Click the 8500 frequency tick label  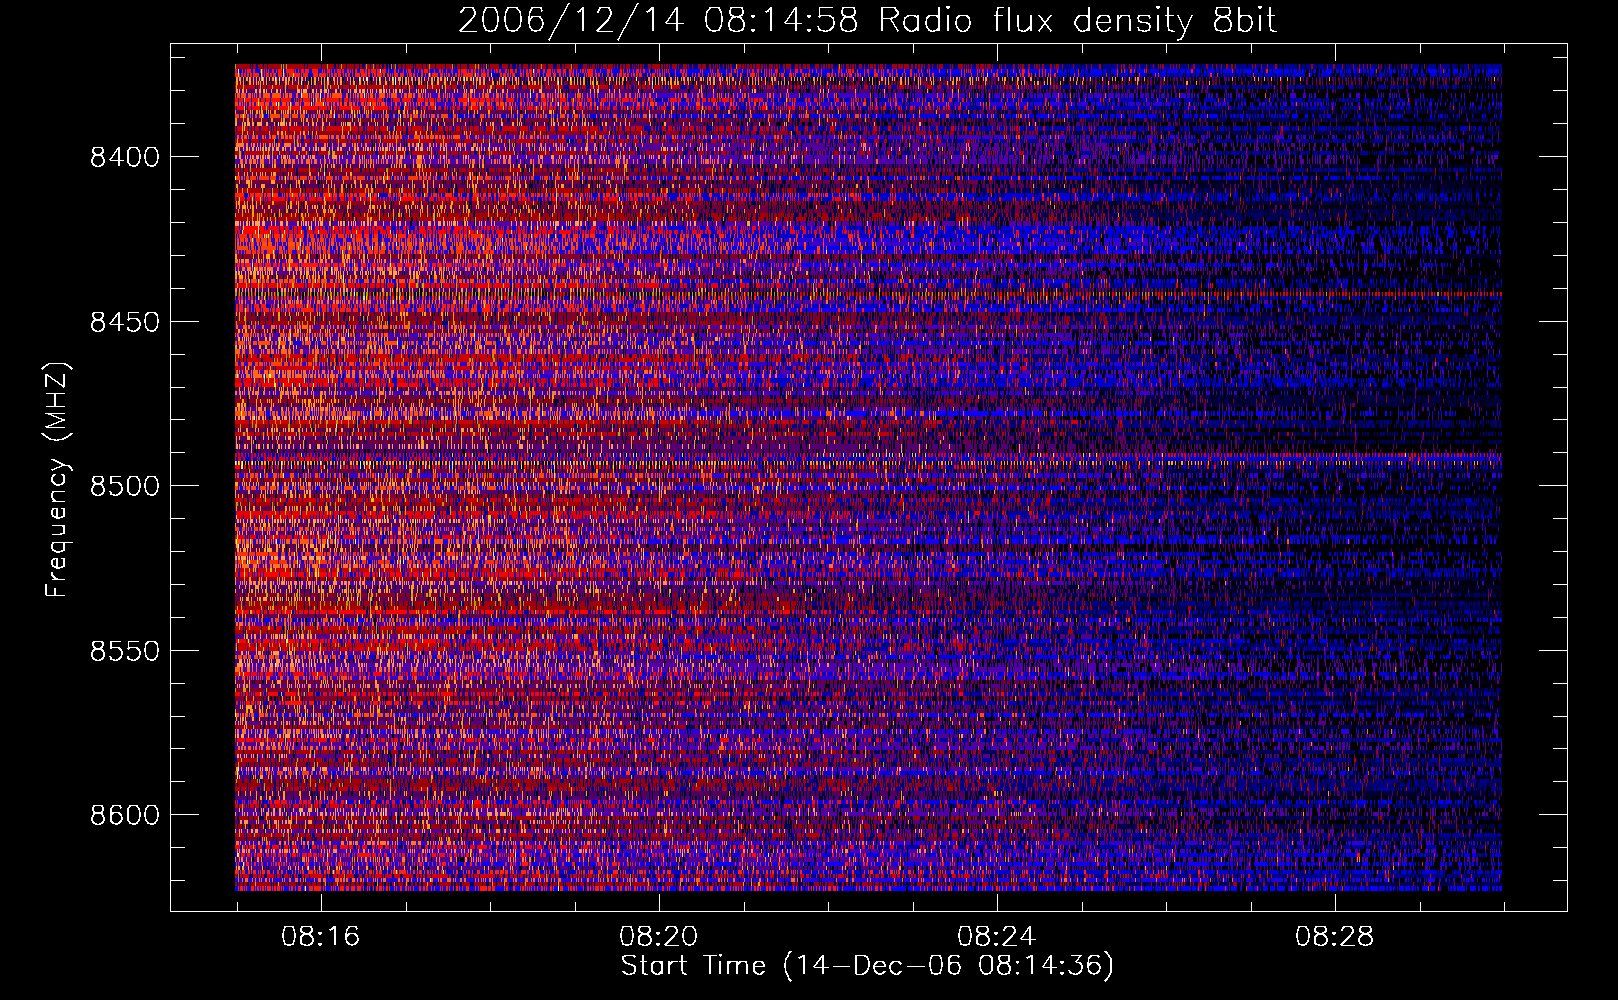tap(125, 486)
